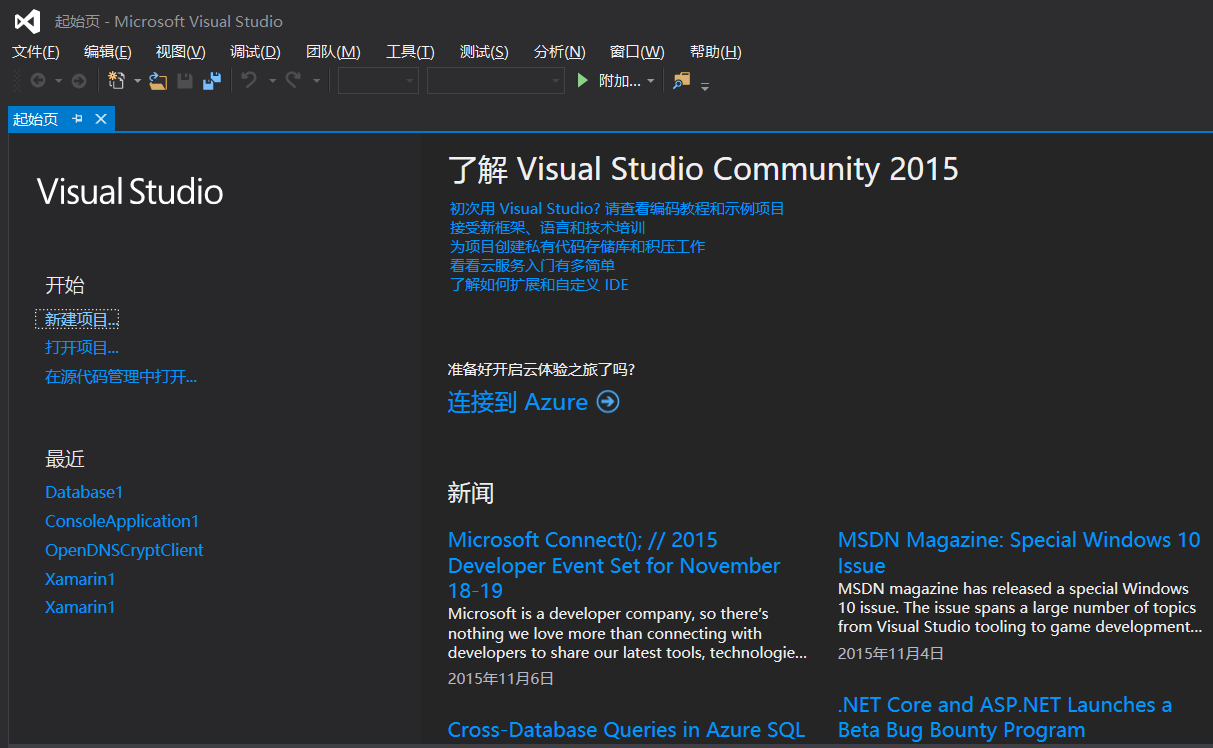This screenshot has height=748, width=1213.
Task: Click the date text 2015年11月4日
Action: [x=891, y=654]
